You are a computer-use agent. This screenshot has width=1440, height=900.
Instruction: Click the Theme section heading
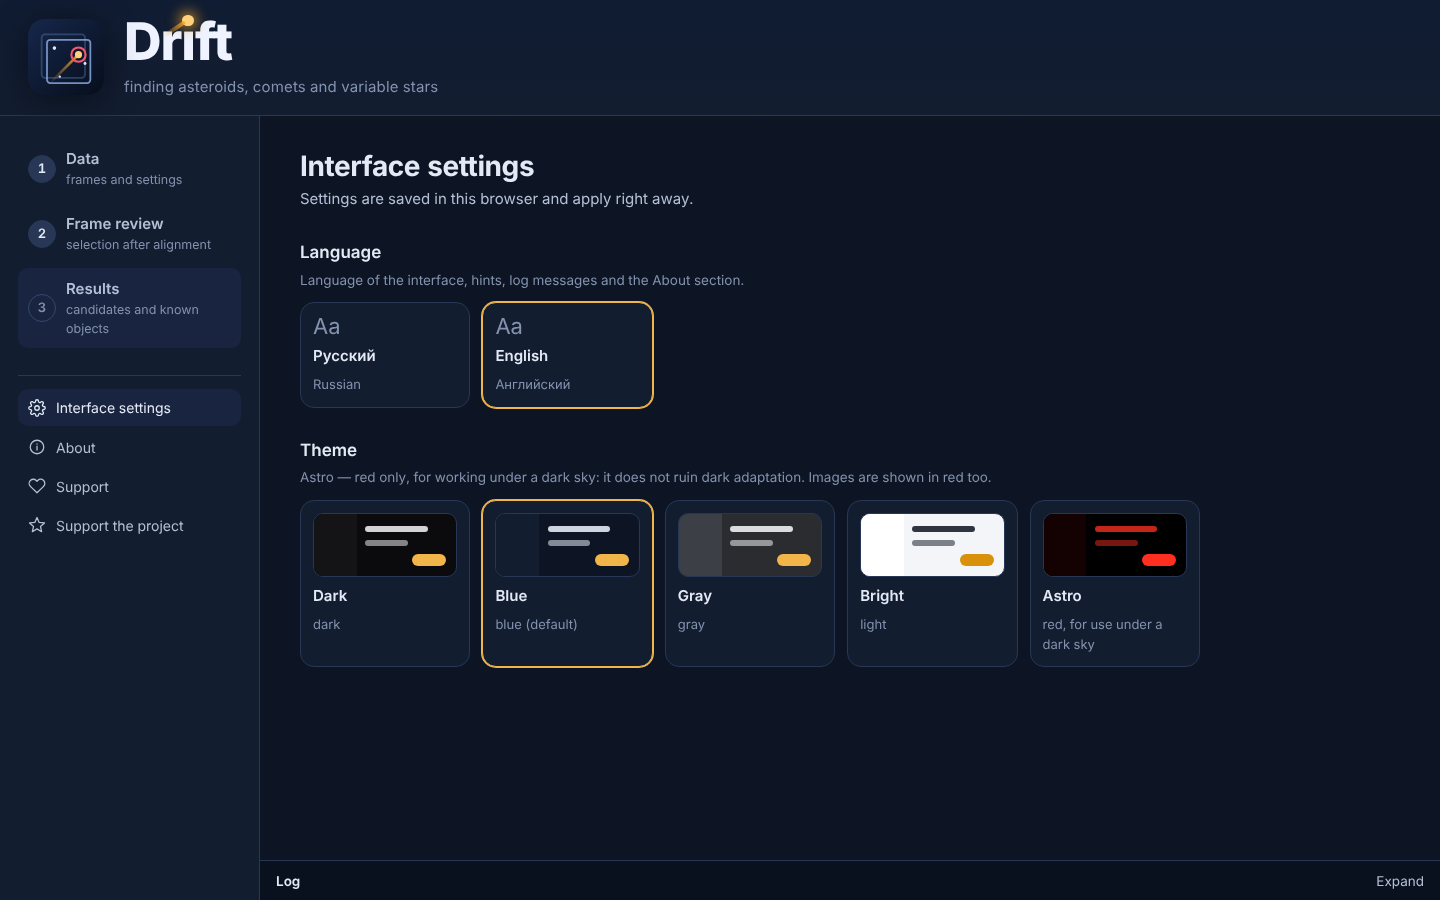(328, 450)
